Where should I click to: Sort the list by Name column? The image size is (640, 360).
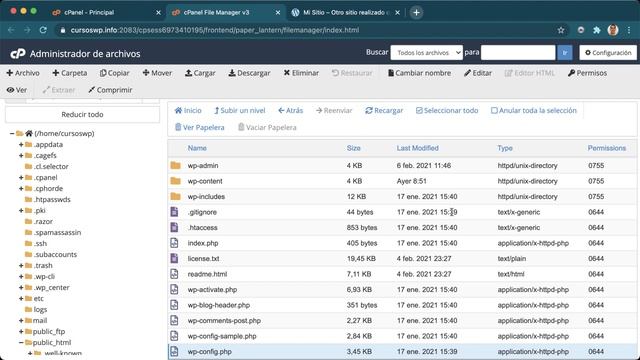197,148
